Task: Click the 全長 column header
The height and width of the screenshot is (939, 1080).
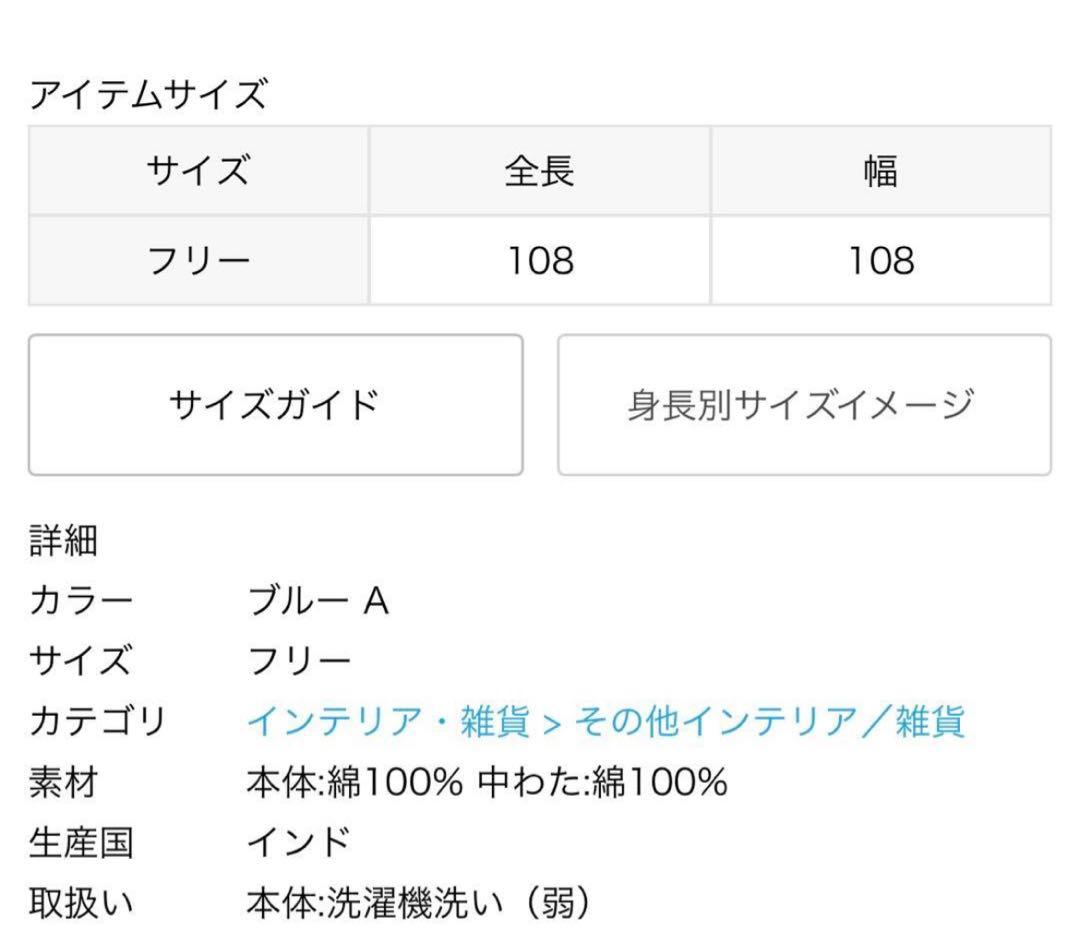Action: pyautogui.click(x=538, y=172)
